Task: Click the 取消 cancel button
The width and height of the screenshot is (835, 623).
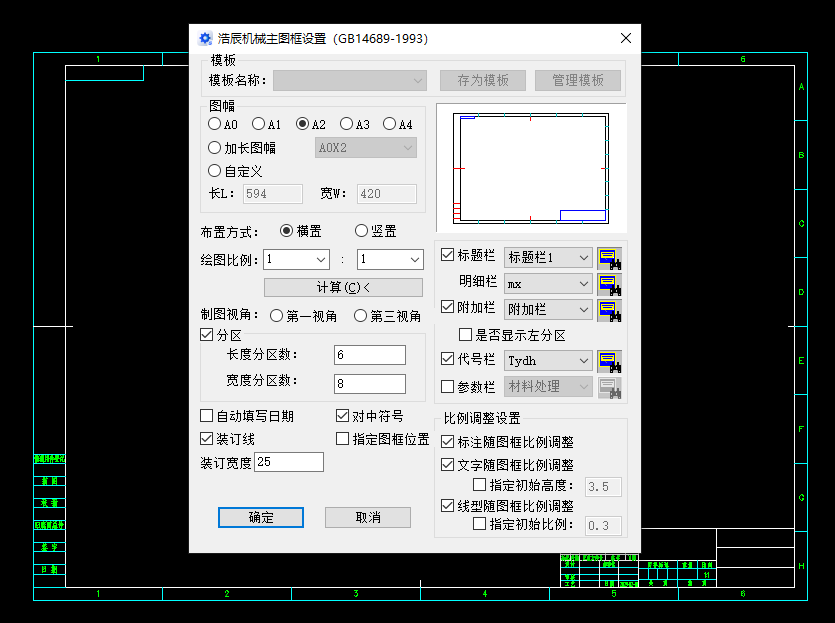Action: pos(368,517)
